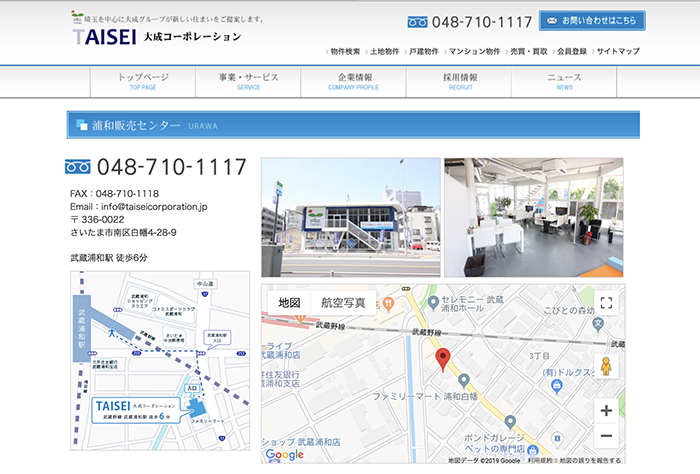Open the 戸建物件 link

point(424,51)
